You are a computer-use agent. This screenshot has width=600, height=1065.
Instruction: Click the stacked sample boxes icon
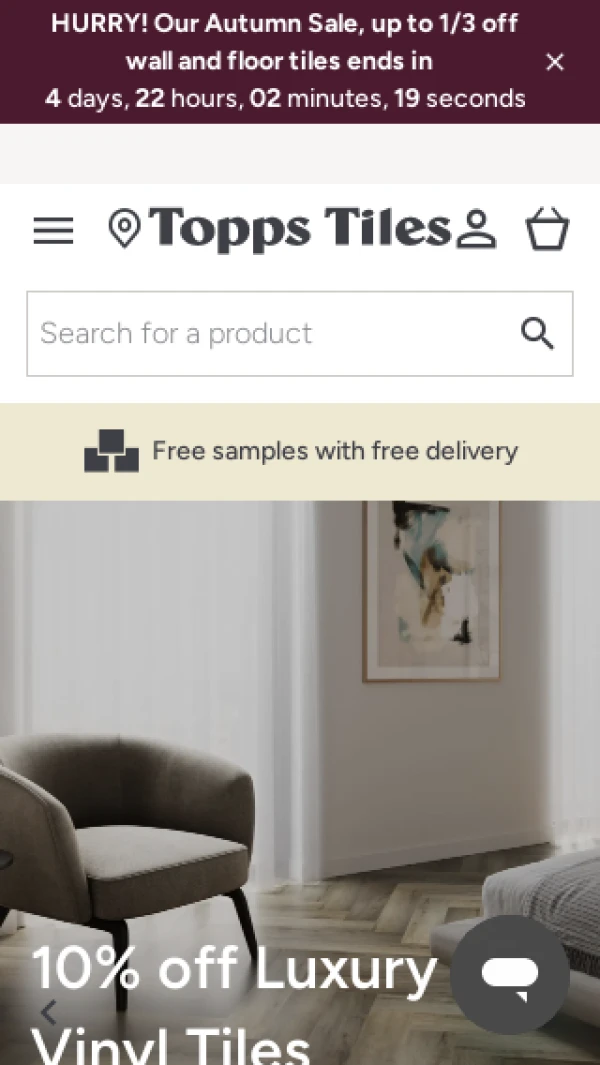coord(111,451)
